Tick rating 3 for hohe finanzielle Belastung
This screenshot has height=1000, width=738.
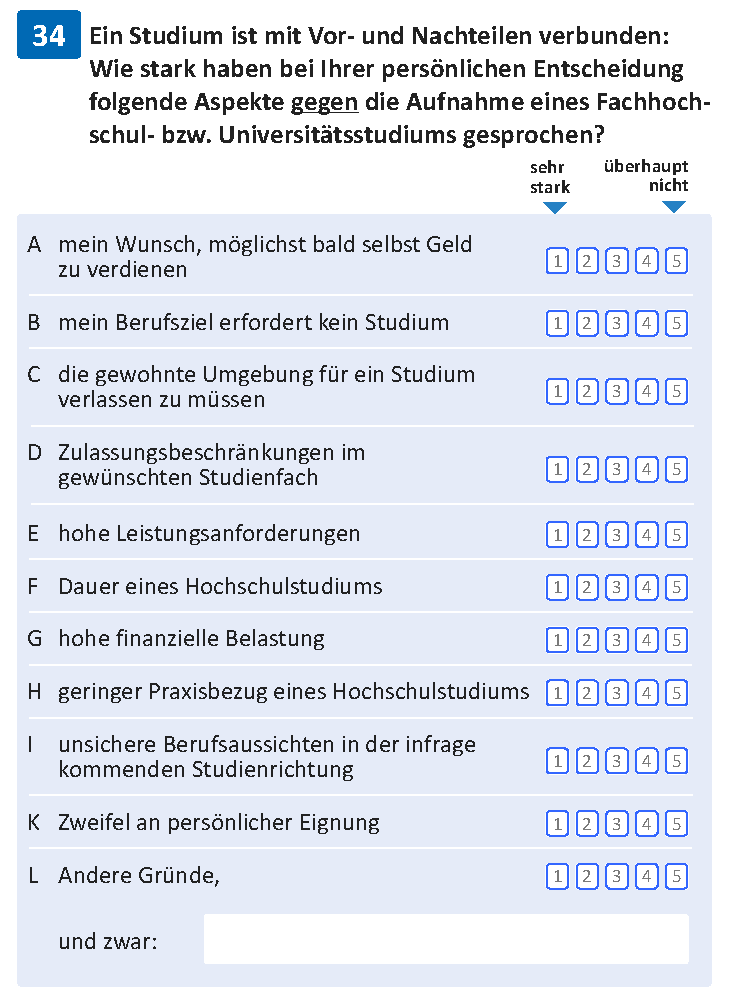(x=616, y=640)
